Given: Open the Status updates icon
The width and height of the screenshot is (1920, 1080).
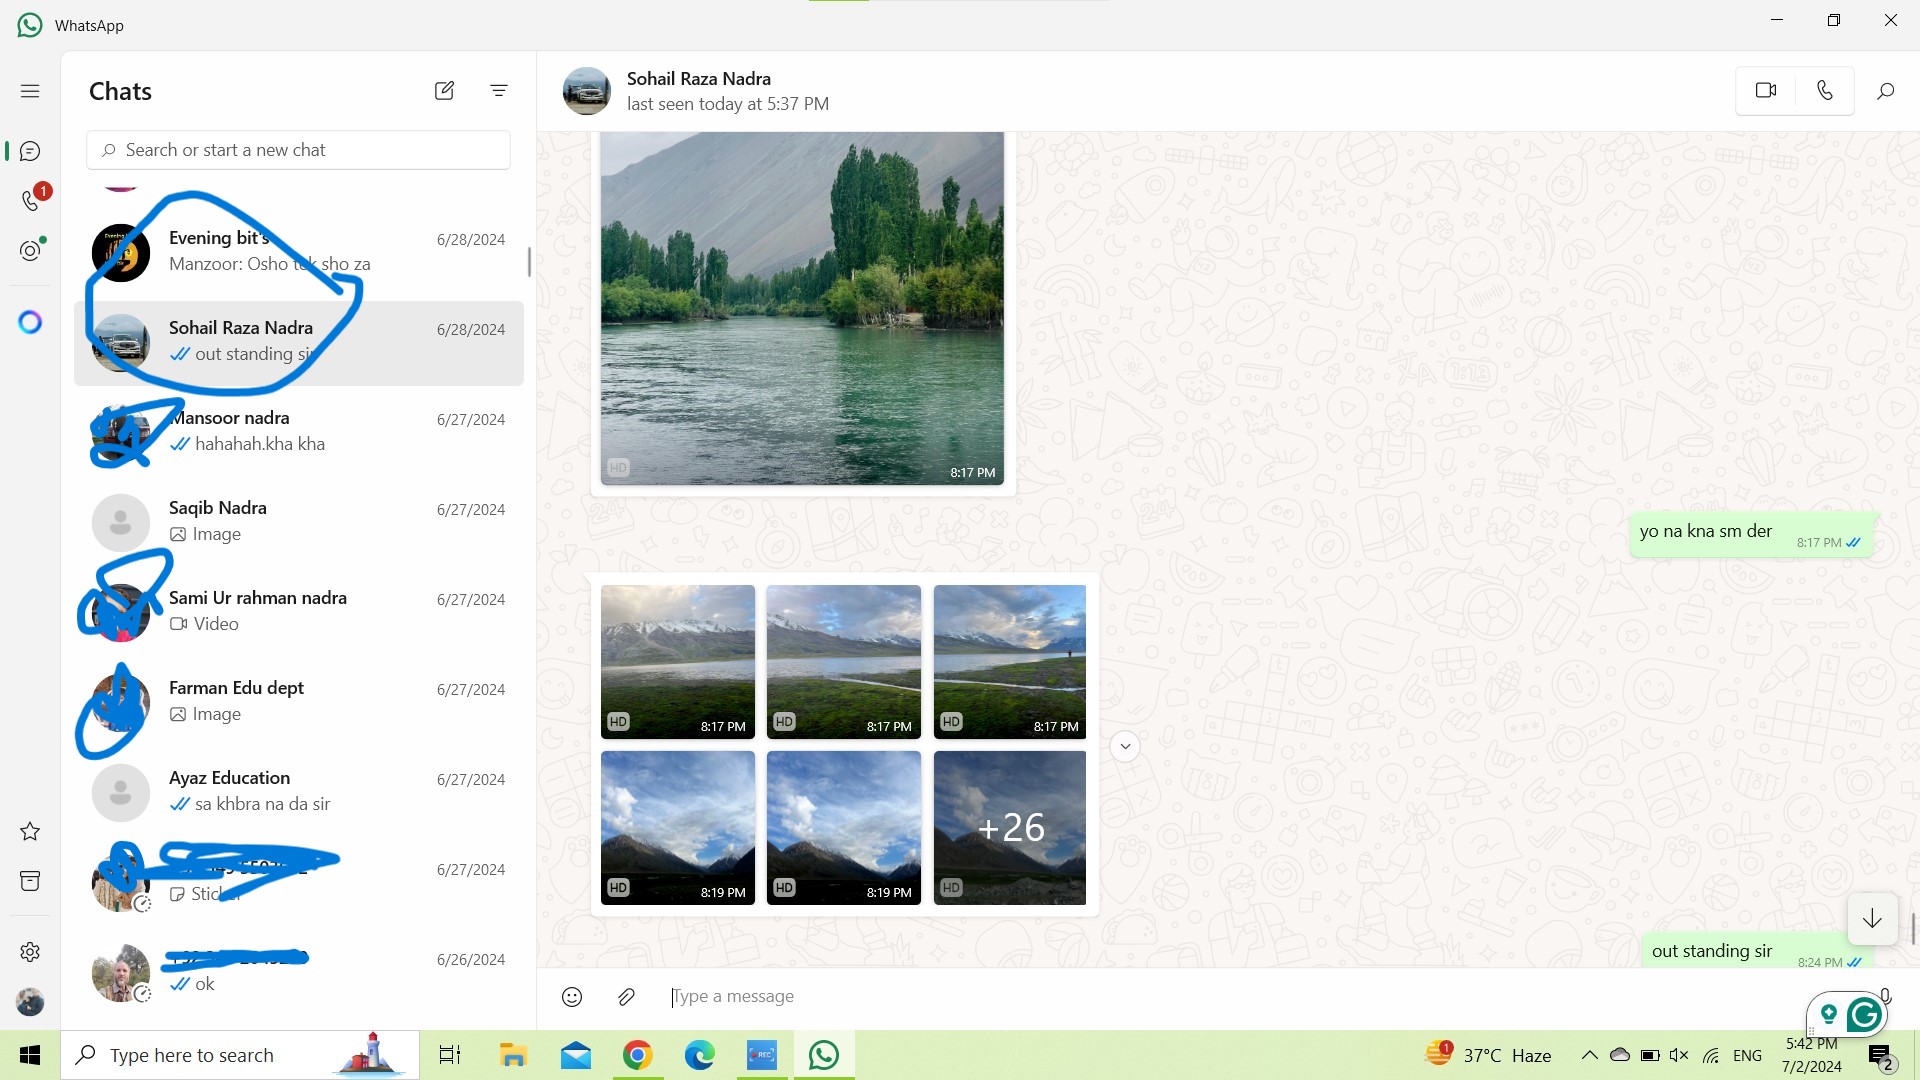Looking at the screenshot, I should pyautogui.click(x=31, y=250).
